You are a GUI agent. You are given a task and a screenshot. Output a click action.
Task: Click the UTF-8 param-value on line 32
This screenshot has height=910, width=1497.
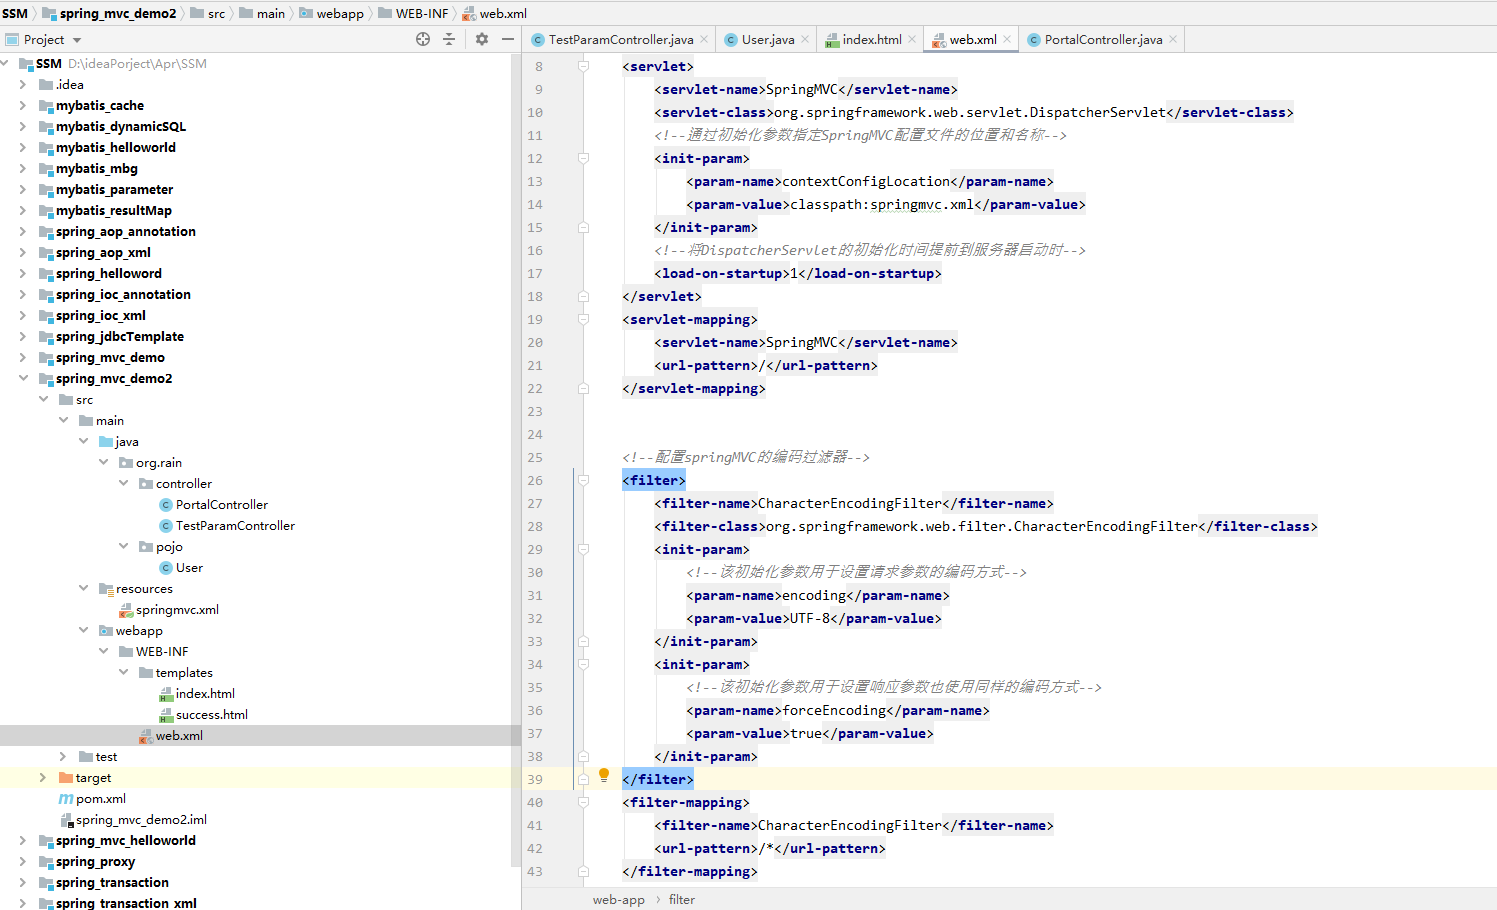click(810, 618)
